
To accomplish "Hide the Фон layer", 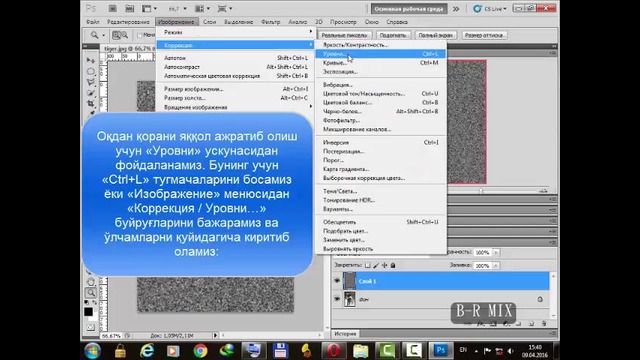I will click(337, 299).
